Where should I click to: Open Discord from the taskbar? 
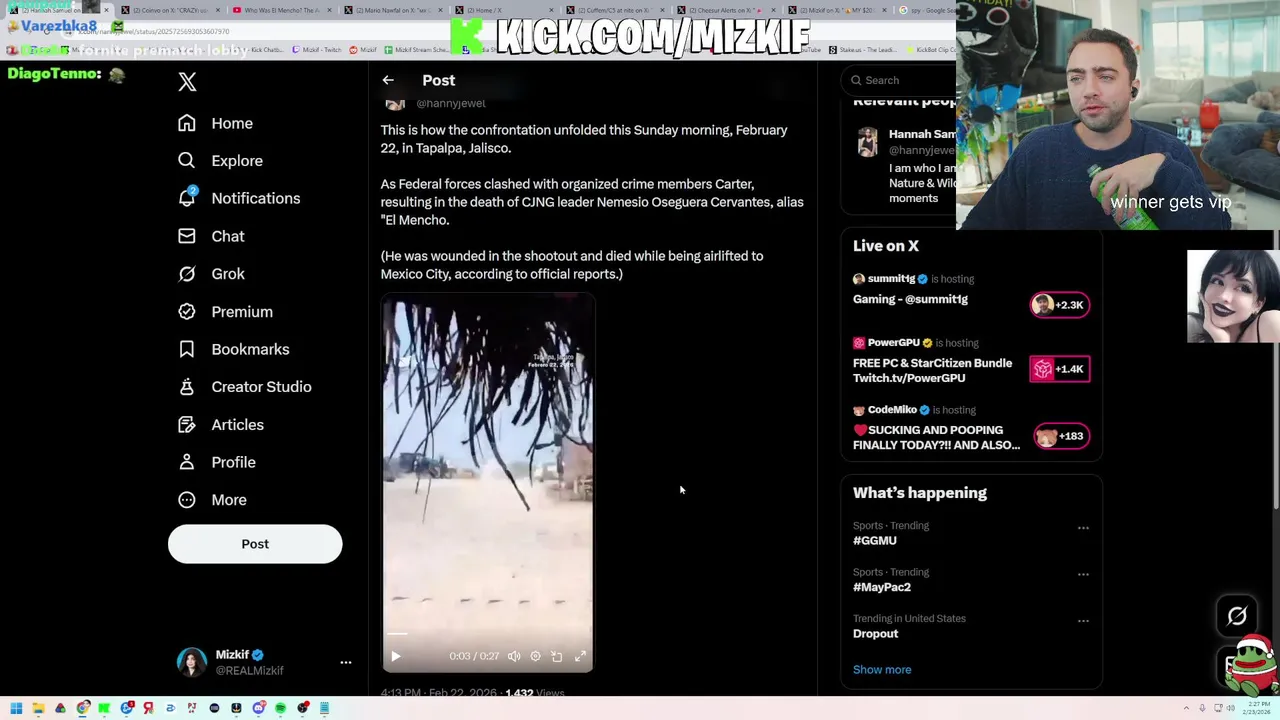point(258,708)
